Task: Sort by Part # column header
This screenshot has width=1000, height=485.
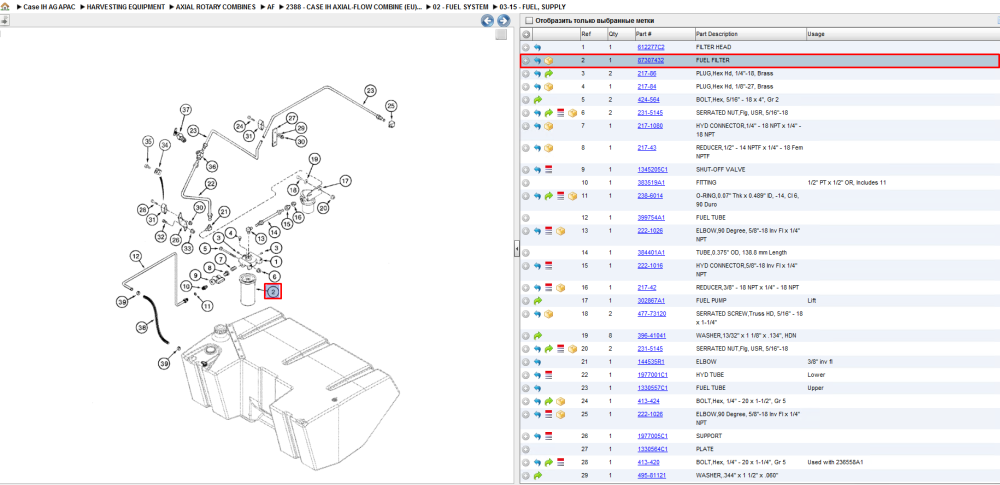Action: point(663,34)
